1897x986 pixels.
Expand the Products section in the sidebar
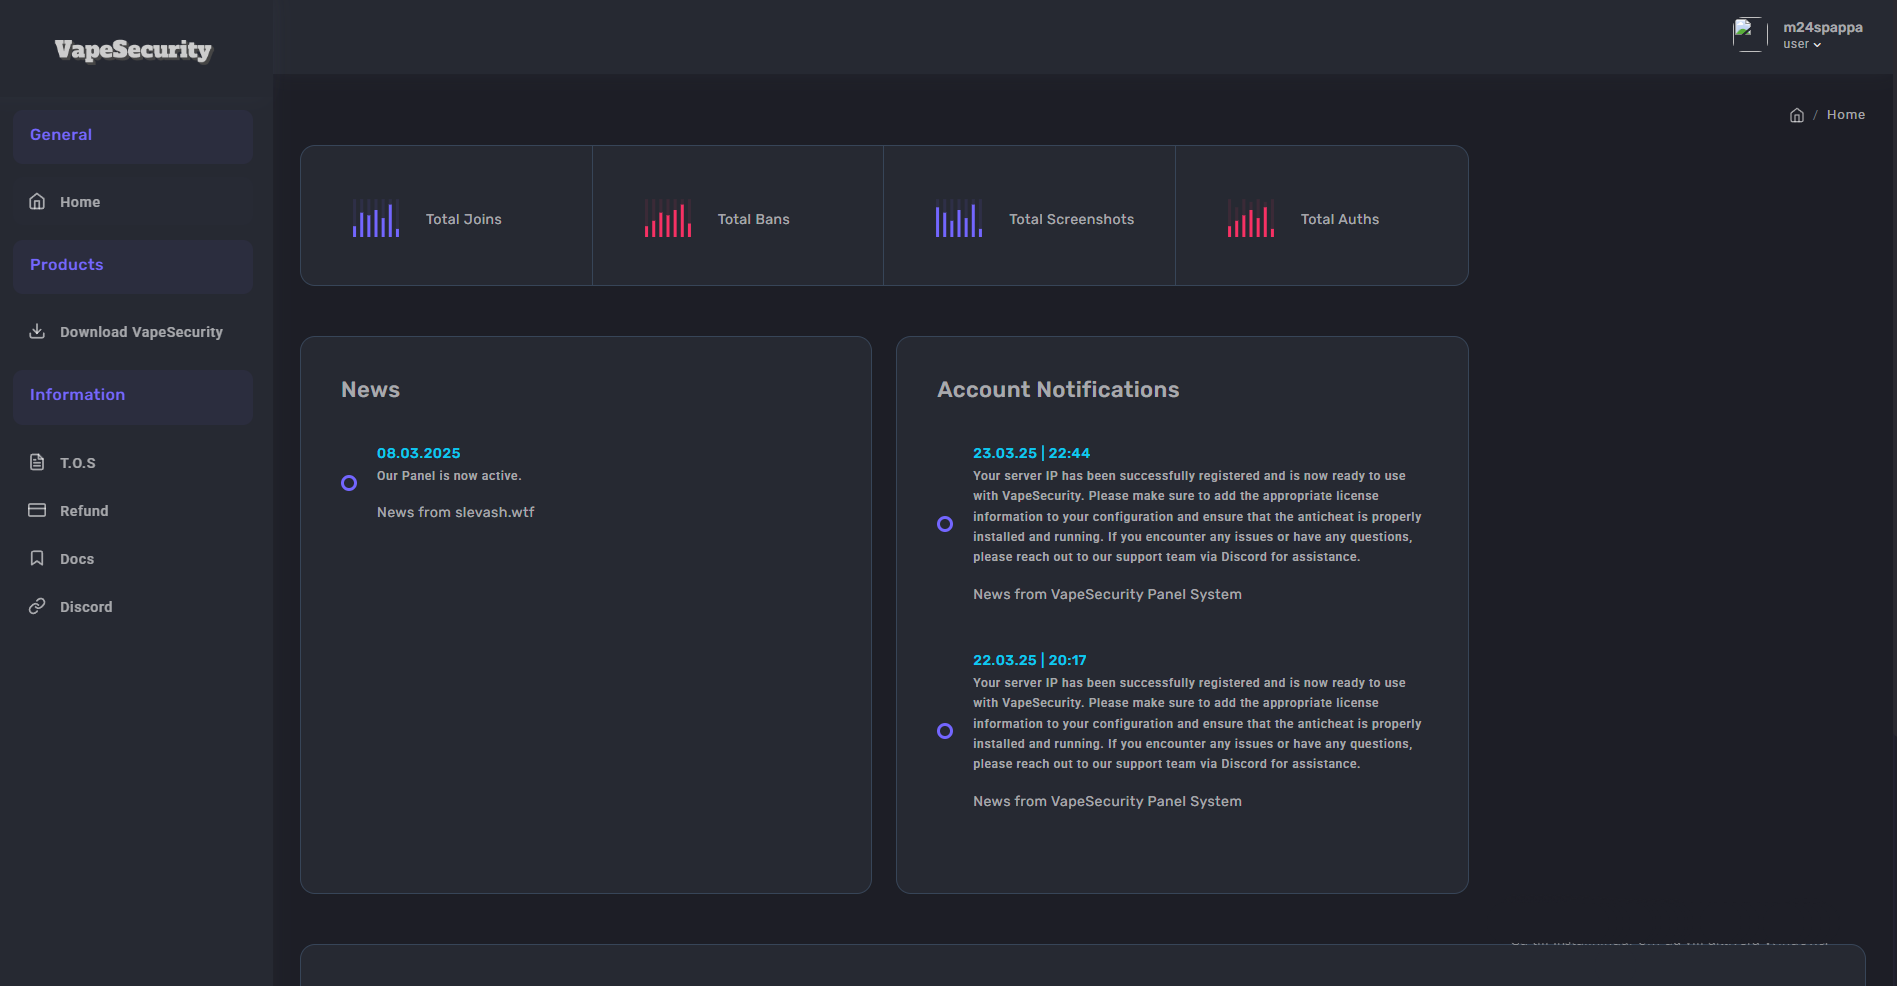pyautogui.click(x=66, y=265)
